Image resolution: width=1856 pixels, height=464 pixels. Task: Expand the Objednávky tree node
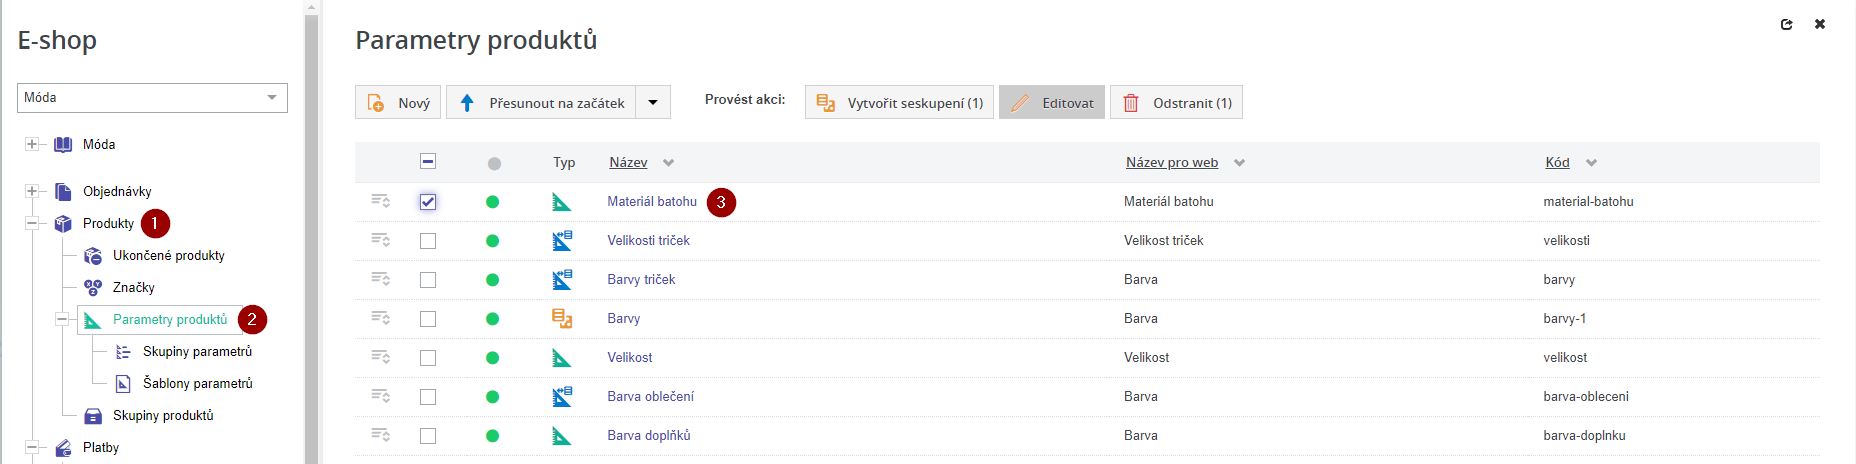click(32, 192)
